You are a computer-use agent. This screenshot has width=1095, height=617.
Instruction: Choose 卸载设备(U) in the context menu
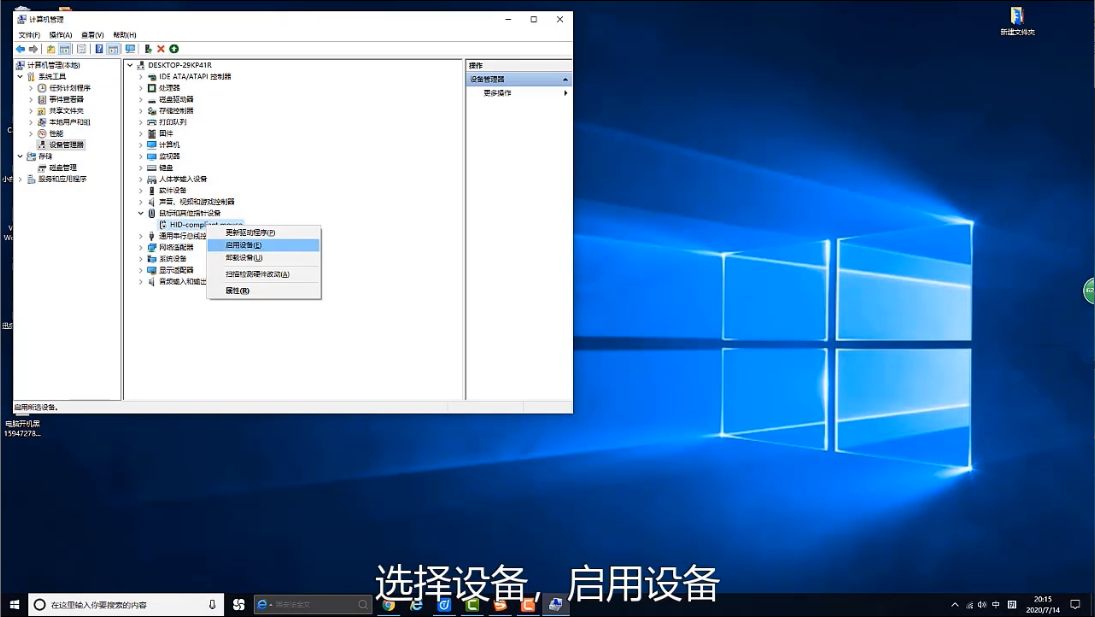pyautogui.click(x=243, y=258)
